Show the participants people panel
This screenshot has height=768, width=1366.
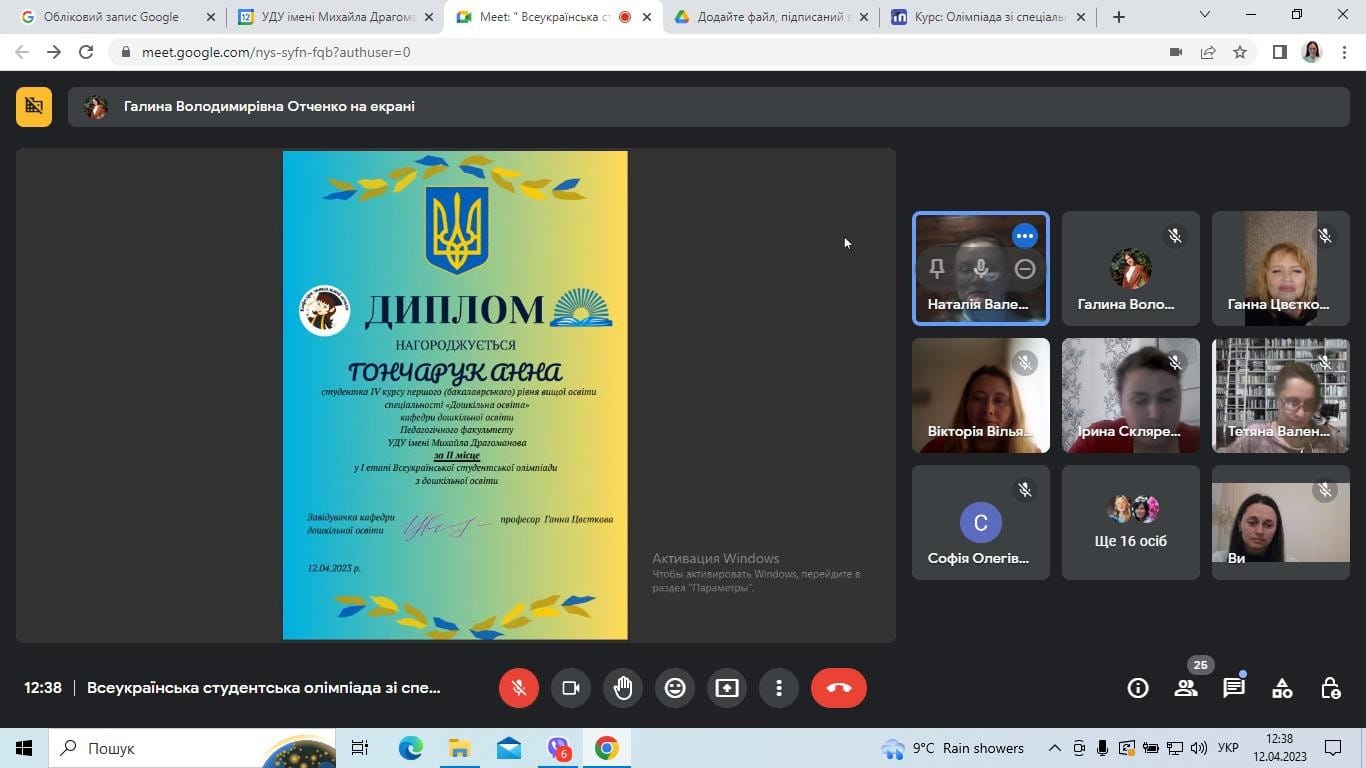(1186, 688)
